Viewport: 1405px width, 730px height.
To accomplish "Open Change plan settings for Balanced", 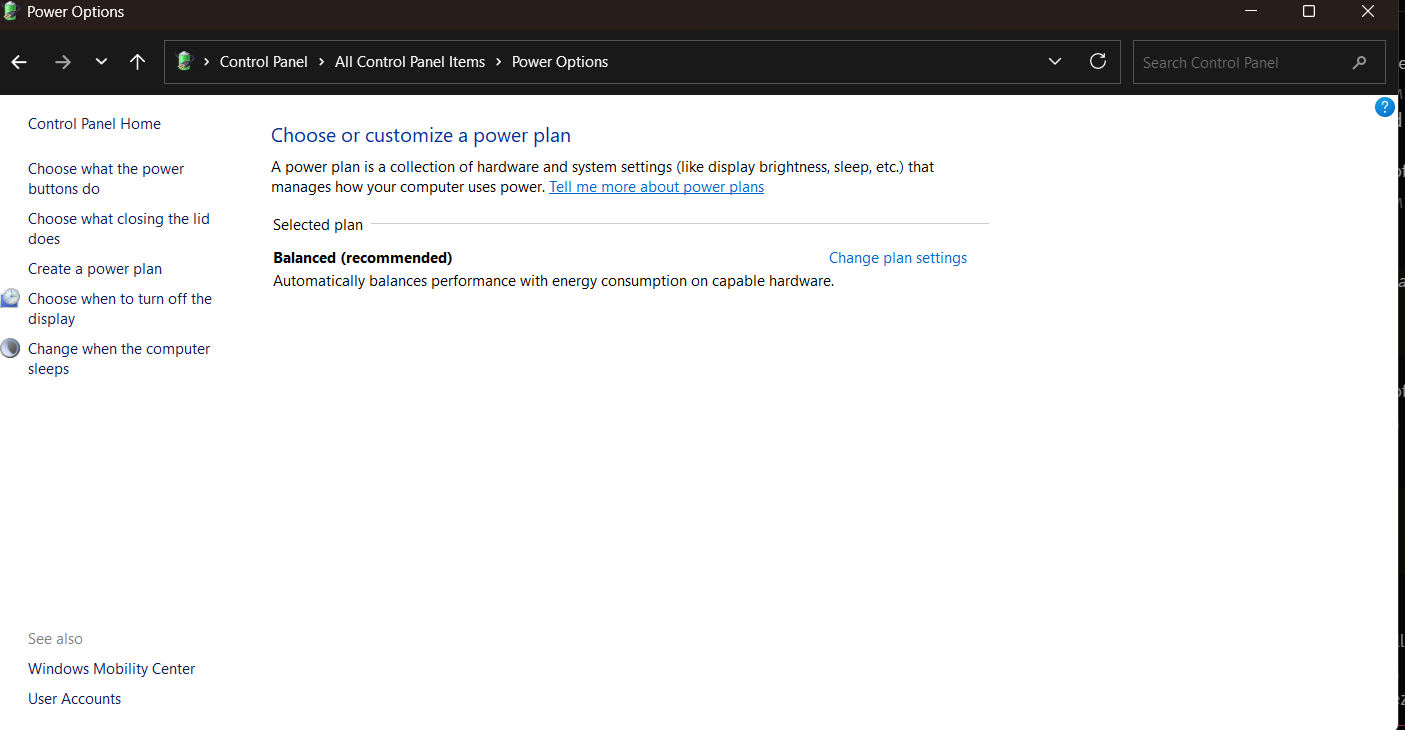I will (898, 258).
